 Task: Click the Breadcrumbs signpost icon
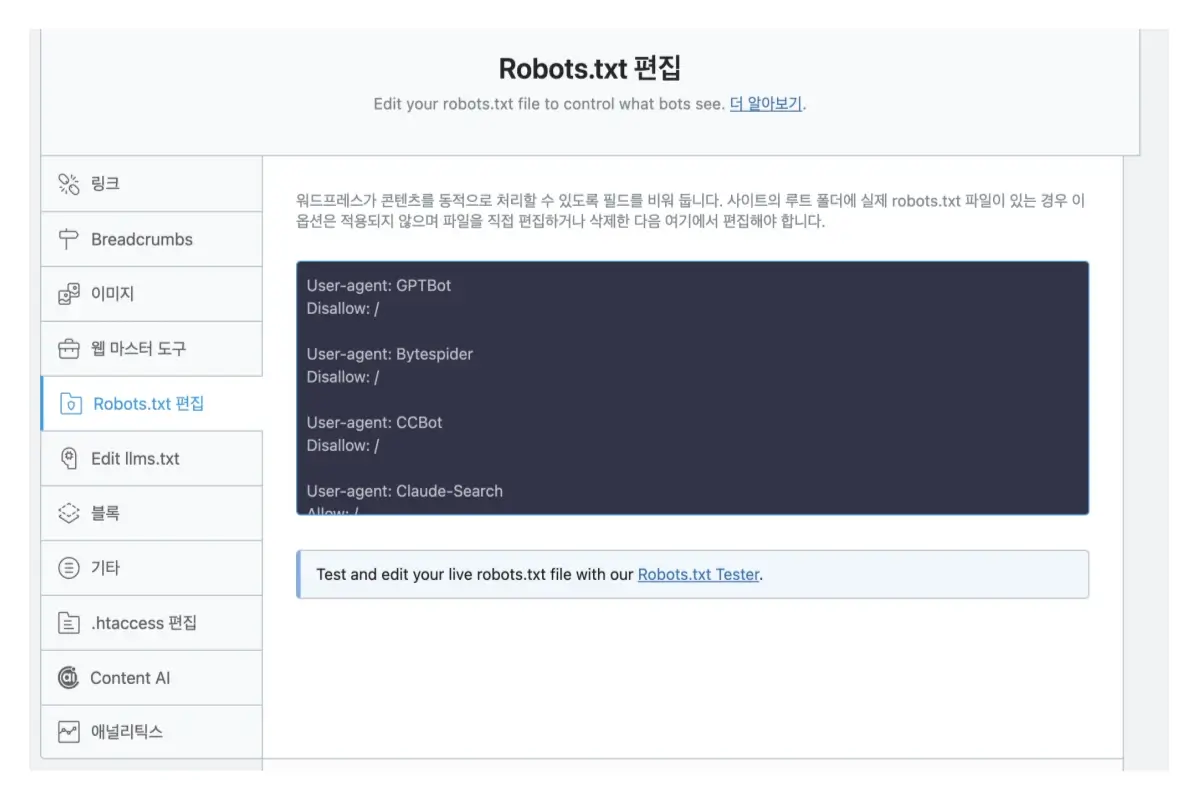click(68, 239)
